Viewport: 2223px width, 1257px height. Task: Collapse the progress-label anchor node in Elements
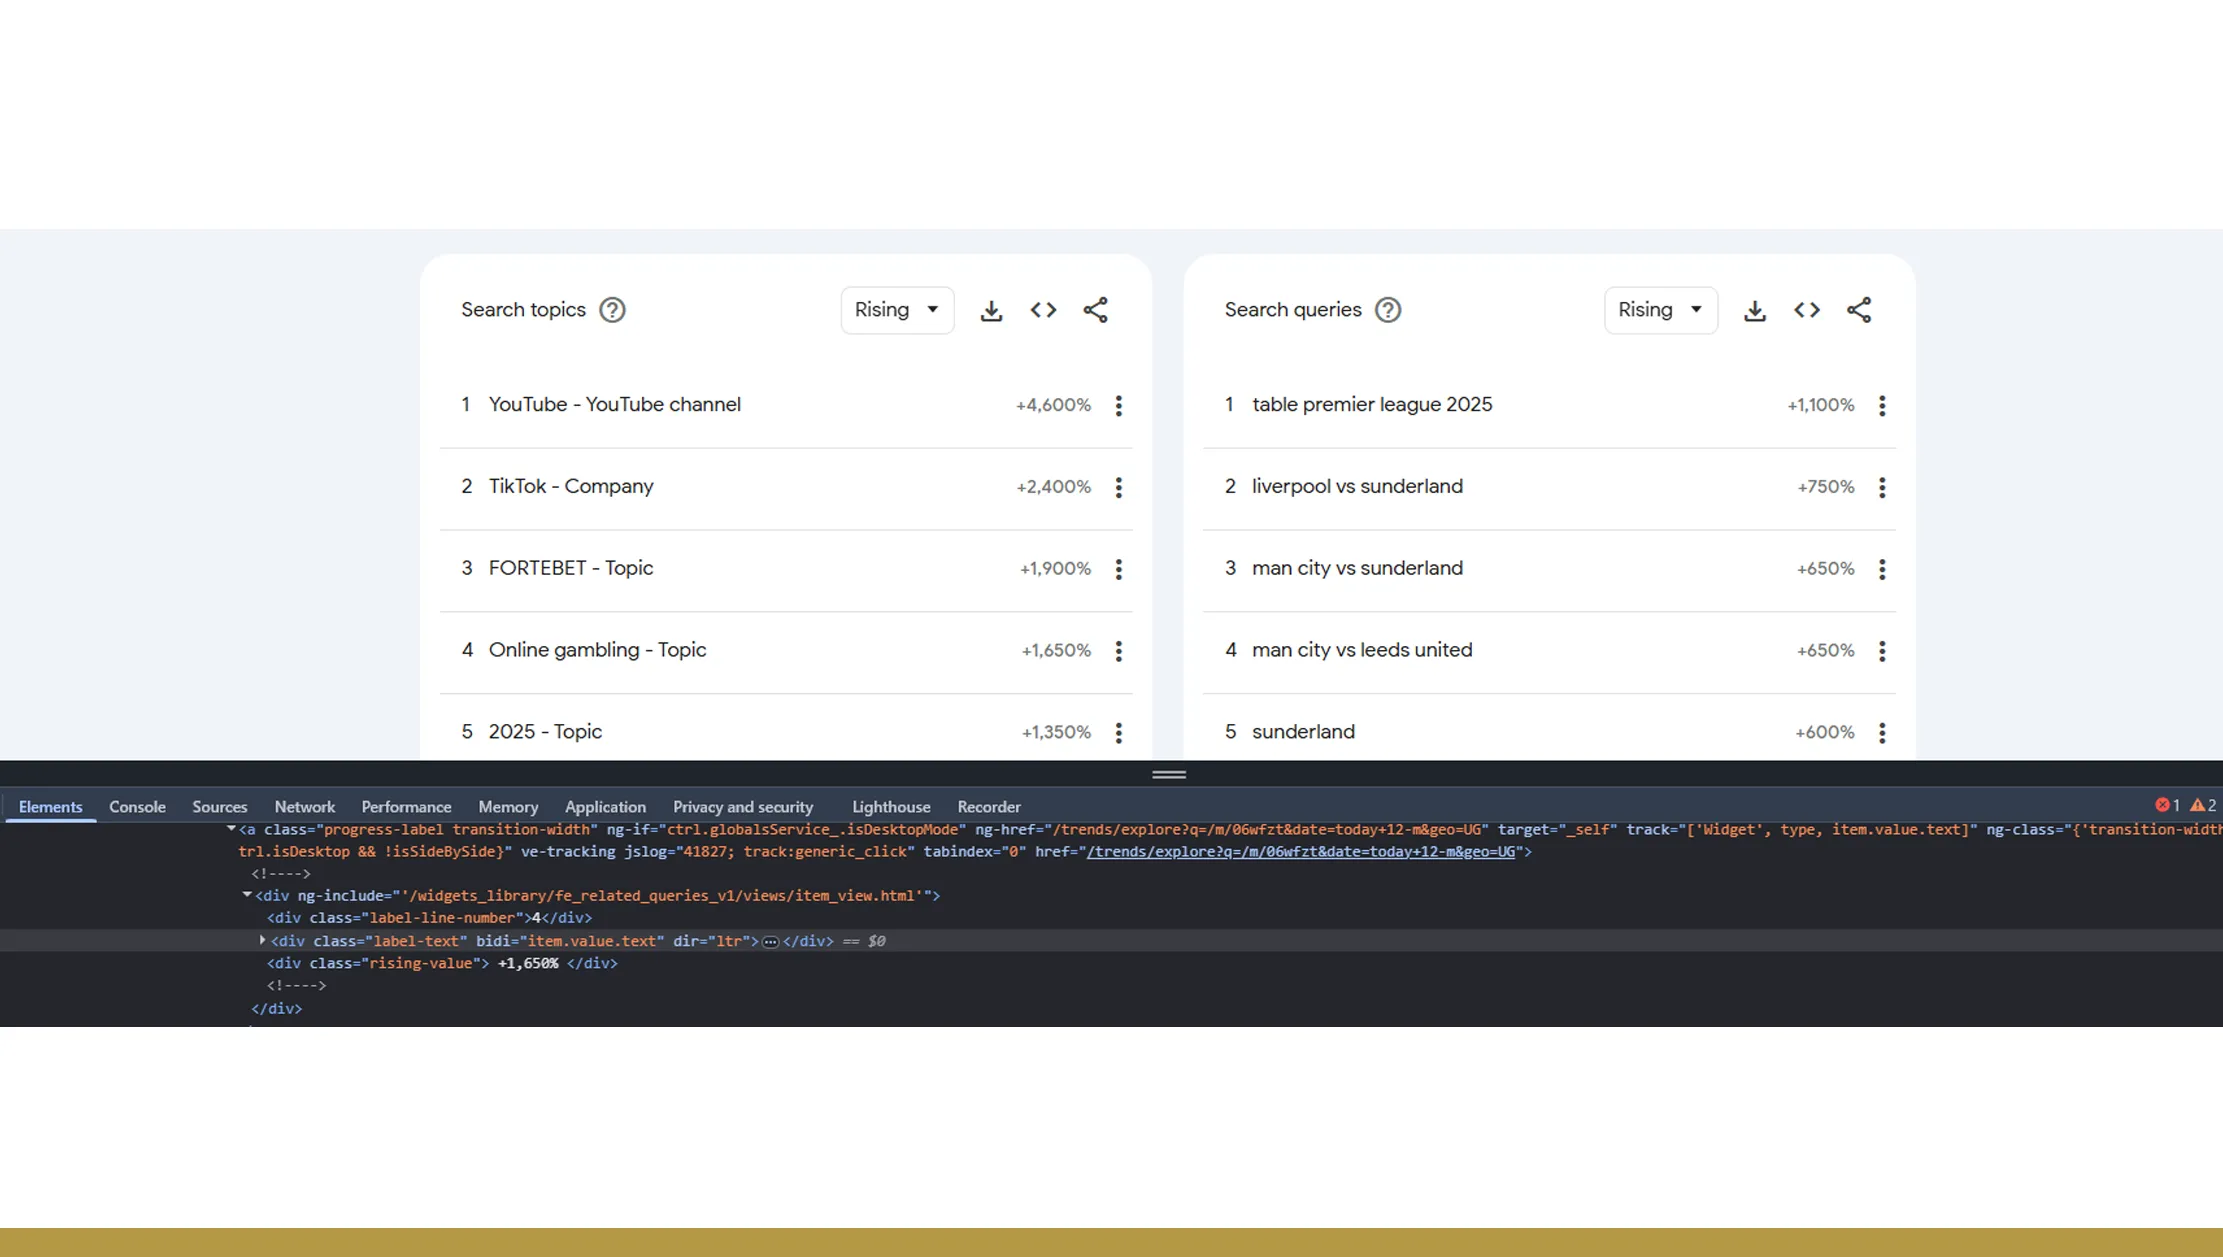pos(231,829)
